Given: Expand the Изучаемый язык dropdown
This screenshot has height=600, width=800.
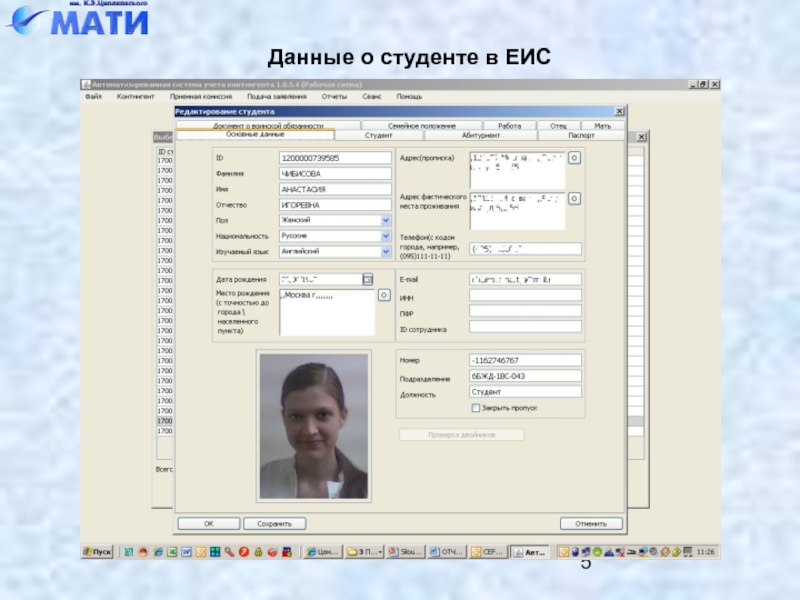Looking at the screenshot, I should [x=386, y=251].
